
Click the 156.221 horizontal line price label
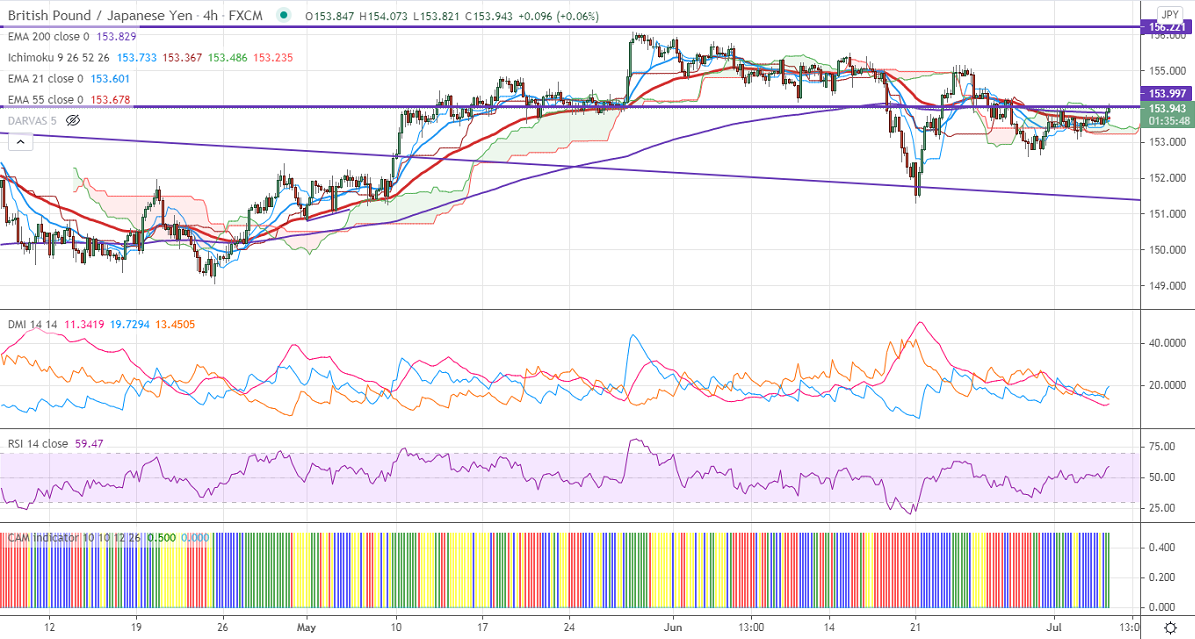tap(1167, 27)
